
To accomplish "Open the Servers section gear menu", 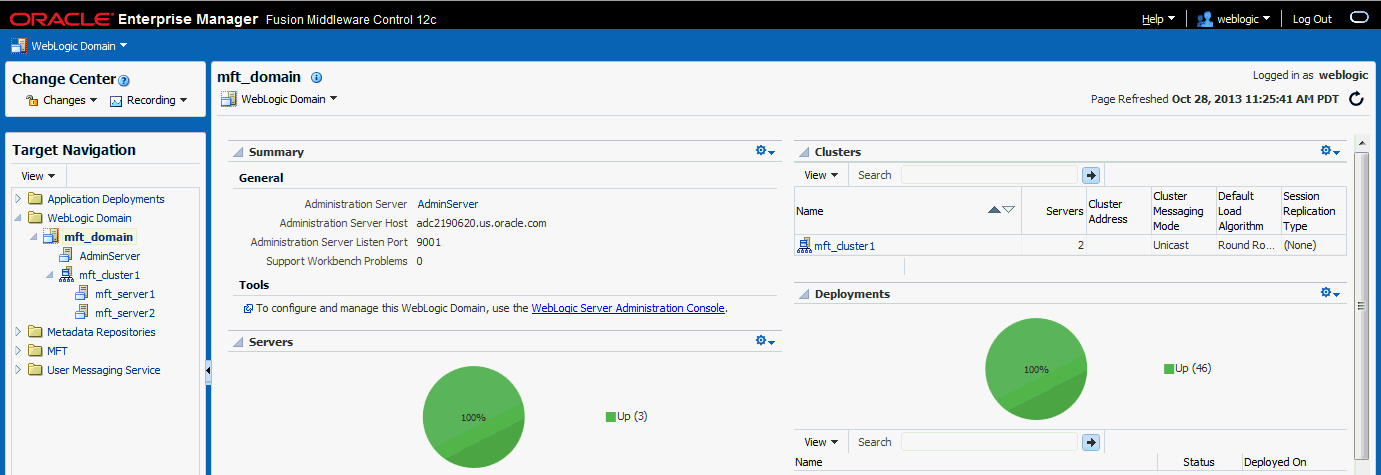I will pos(766,341).
